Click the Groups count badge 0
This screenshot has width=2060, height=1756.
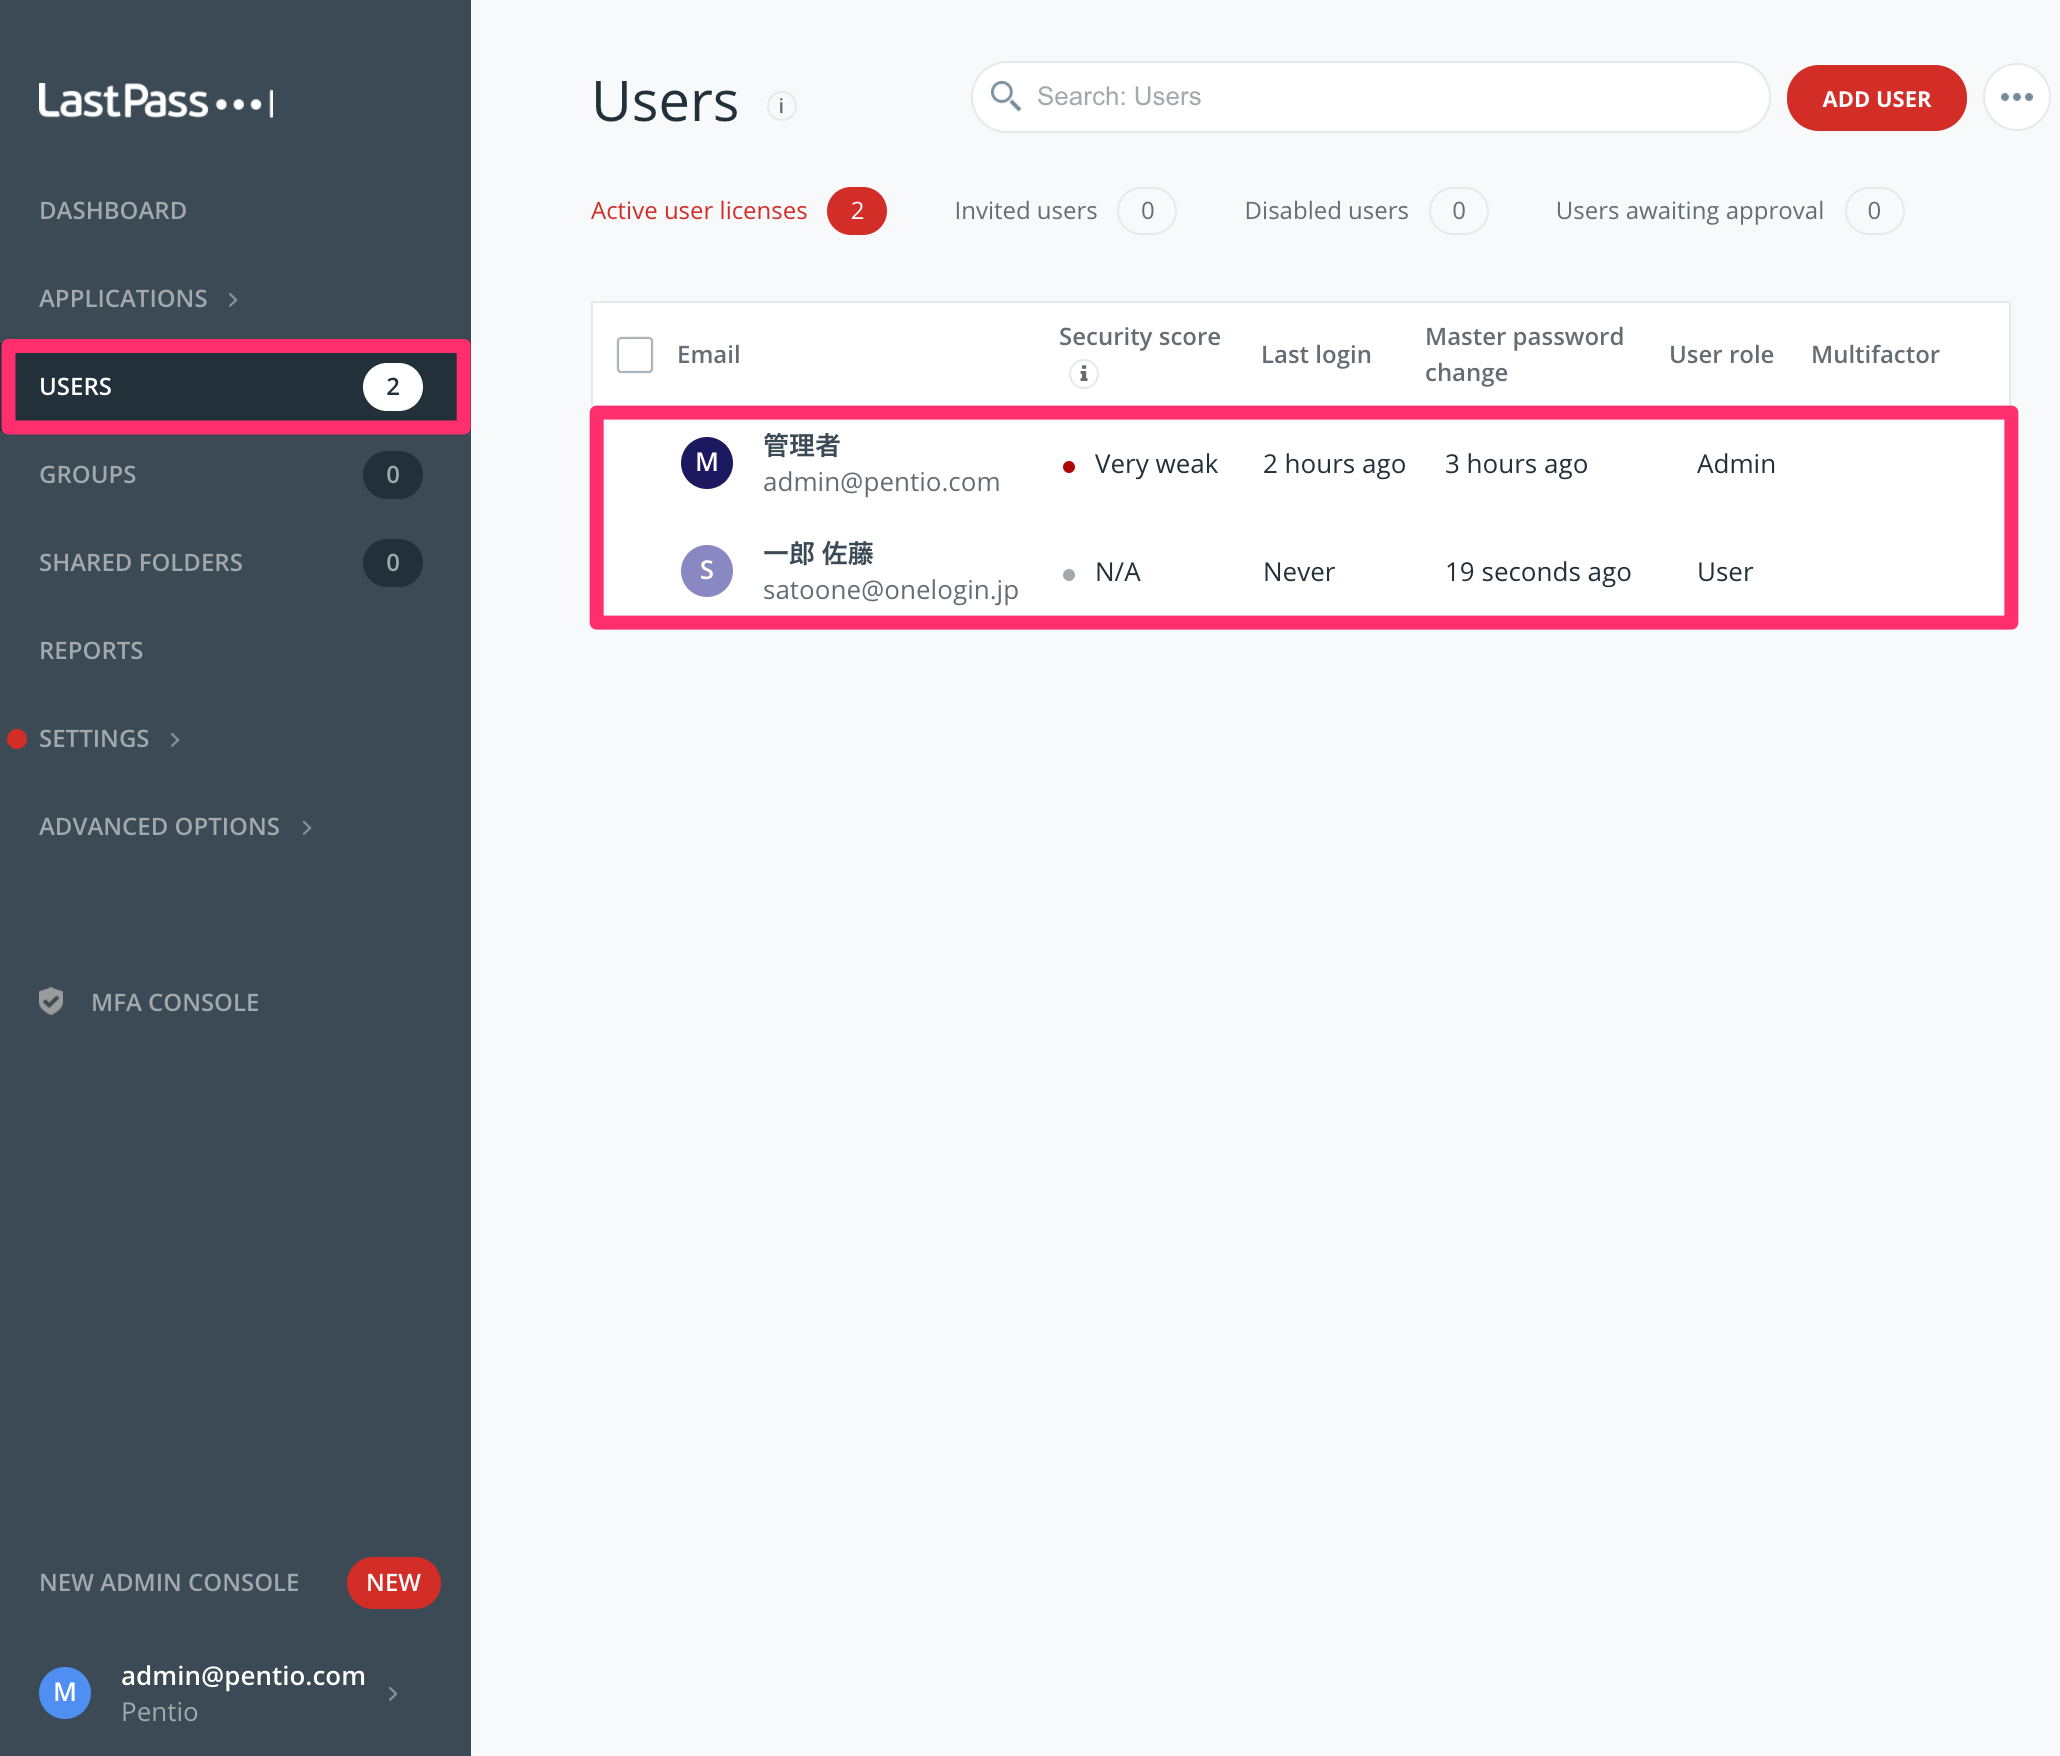point(393,475)
